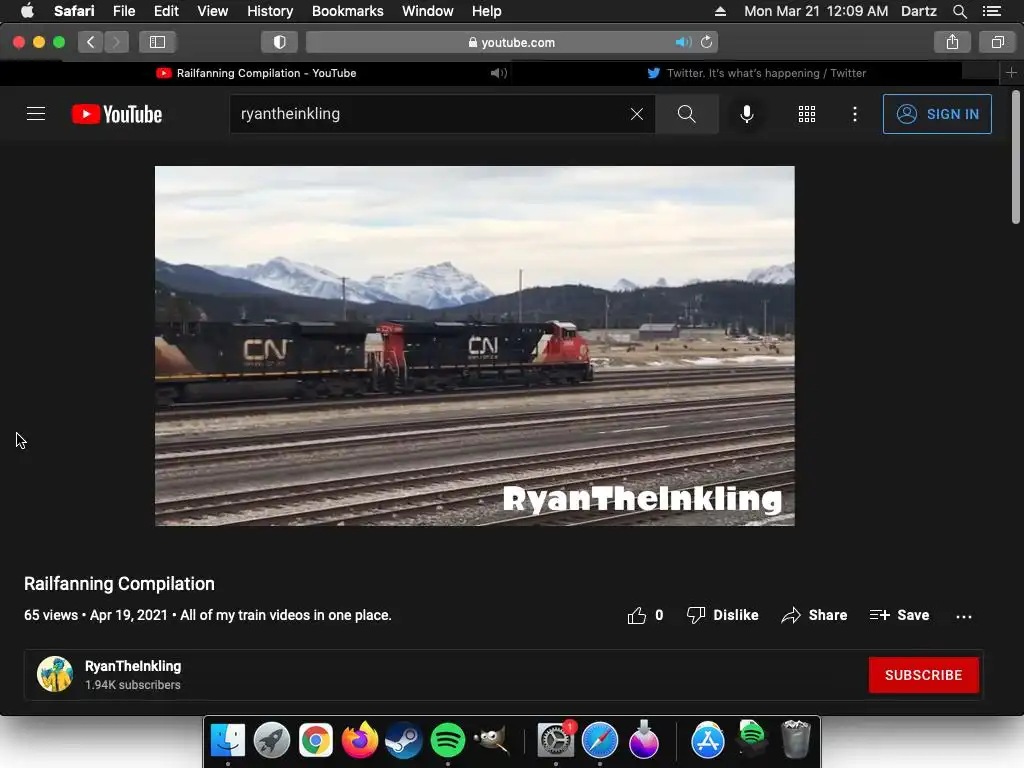Viewport: 1024px width, 768px height.
Task: Open the purple ball app in the Dock
Action: 644,740
